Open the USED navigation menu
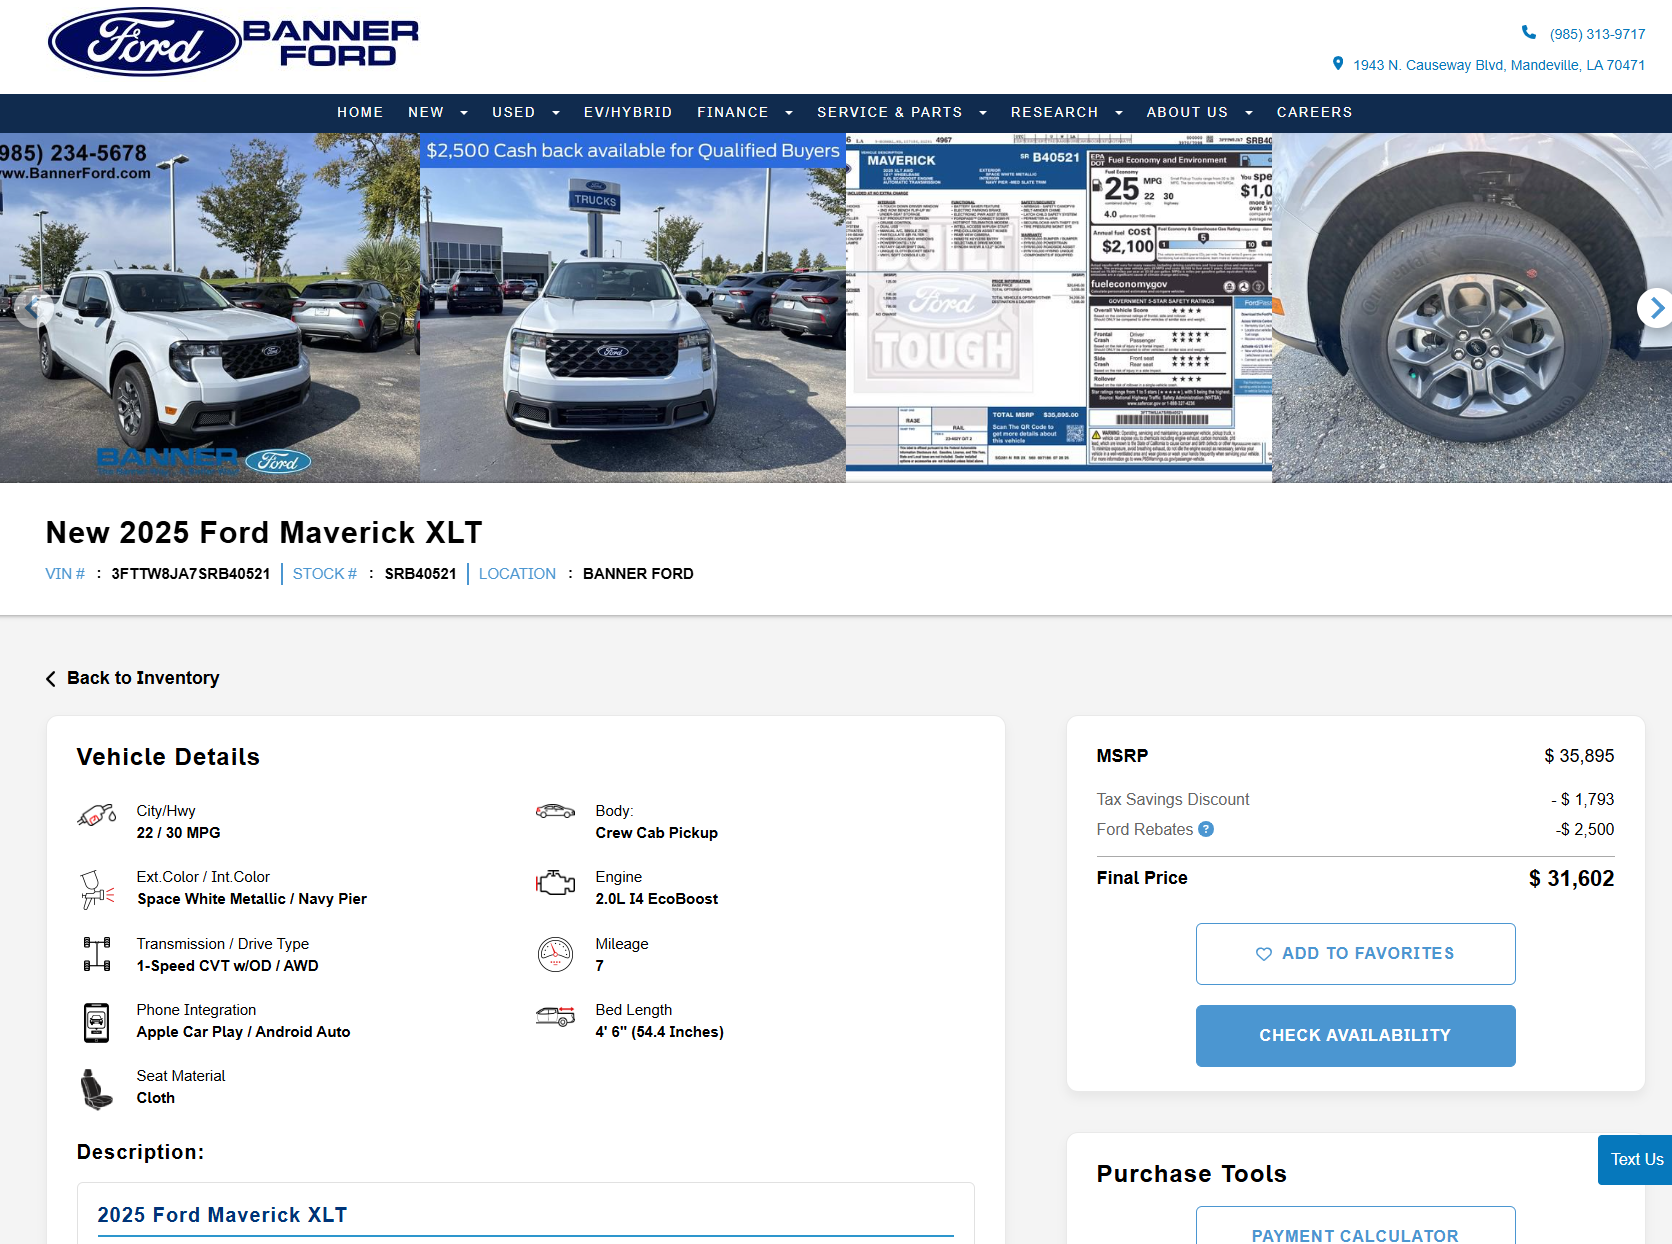The height and width of the screenshot is (1244, 1672). click(x=513, y=112)
